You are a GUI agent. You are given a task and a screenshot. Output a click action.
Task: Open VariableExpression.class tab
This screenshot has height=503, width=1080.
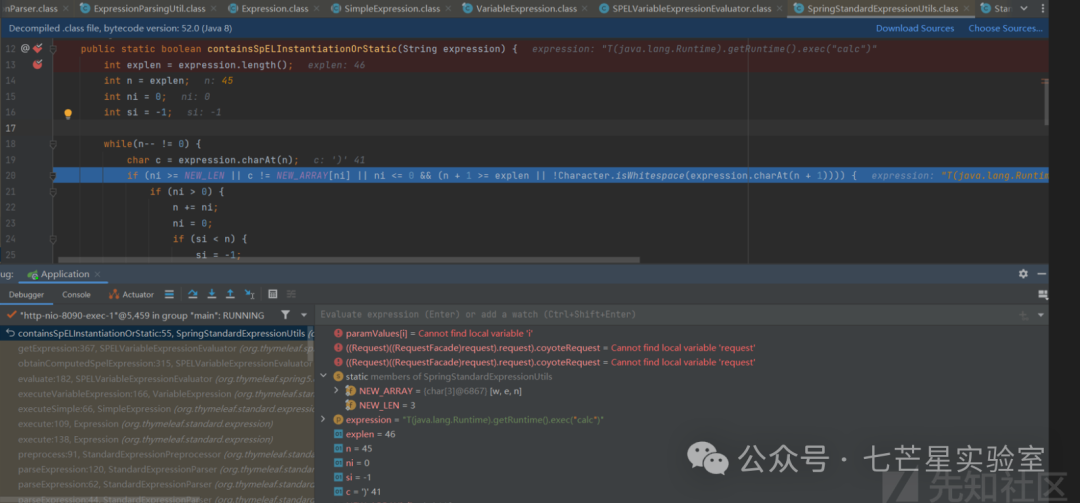point(527,8)
